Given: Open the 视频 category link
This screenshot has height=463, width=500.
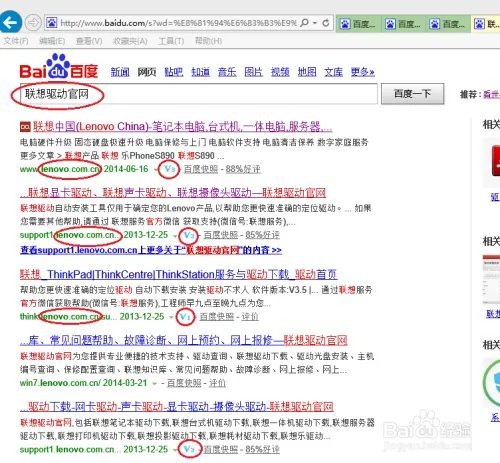Looking at the screenshot, I should (280, 72).
